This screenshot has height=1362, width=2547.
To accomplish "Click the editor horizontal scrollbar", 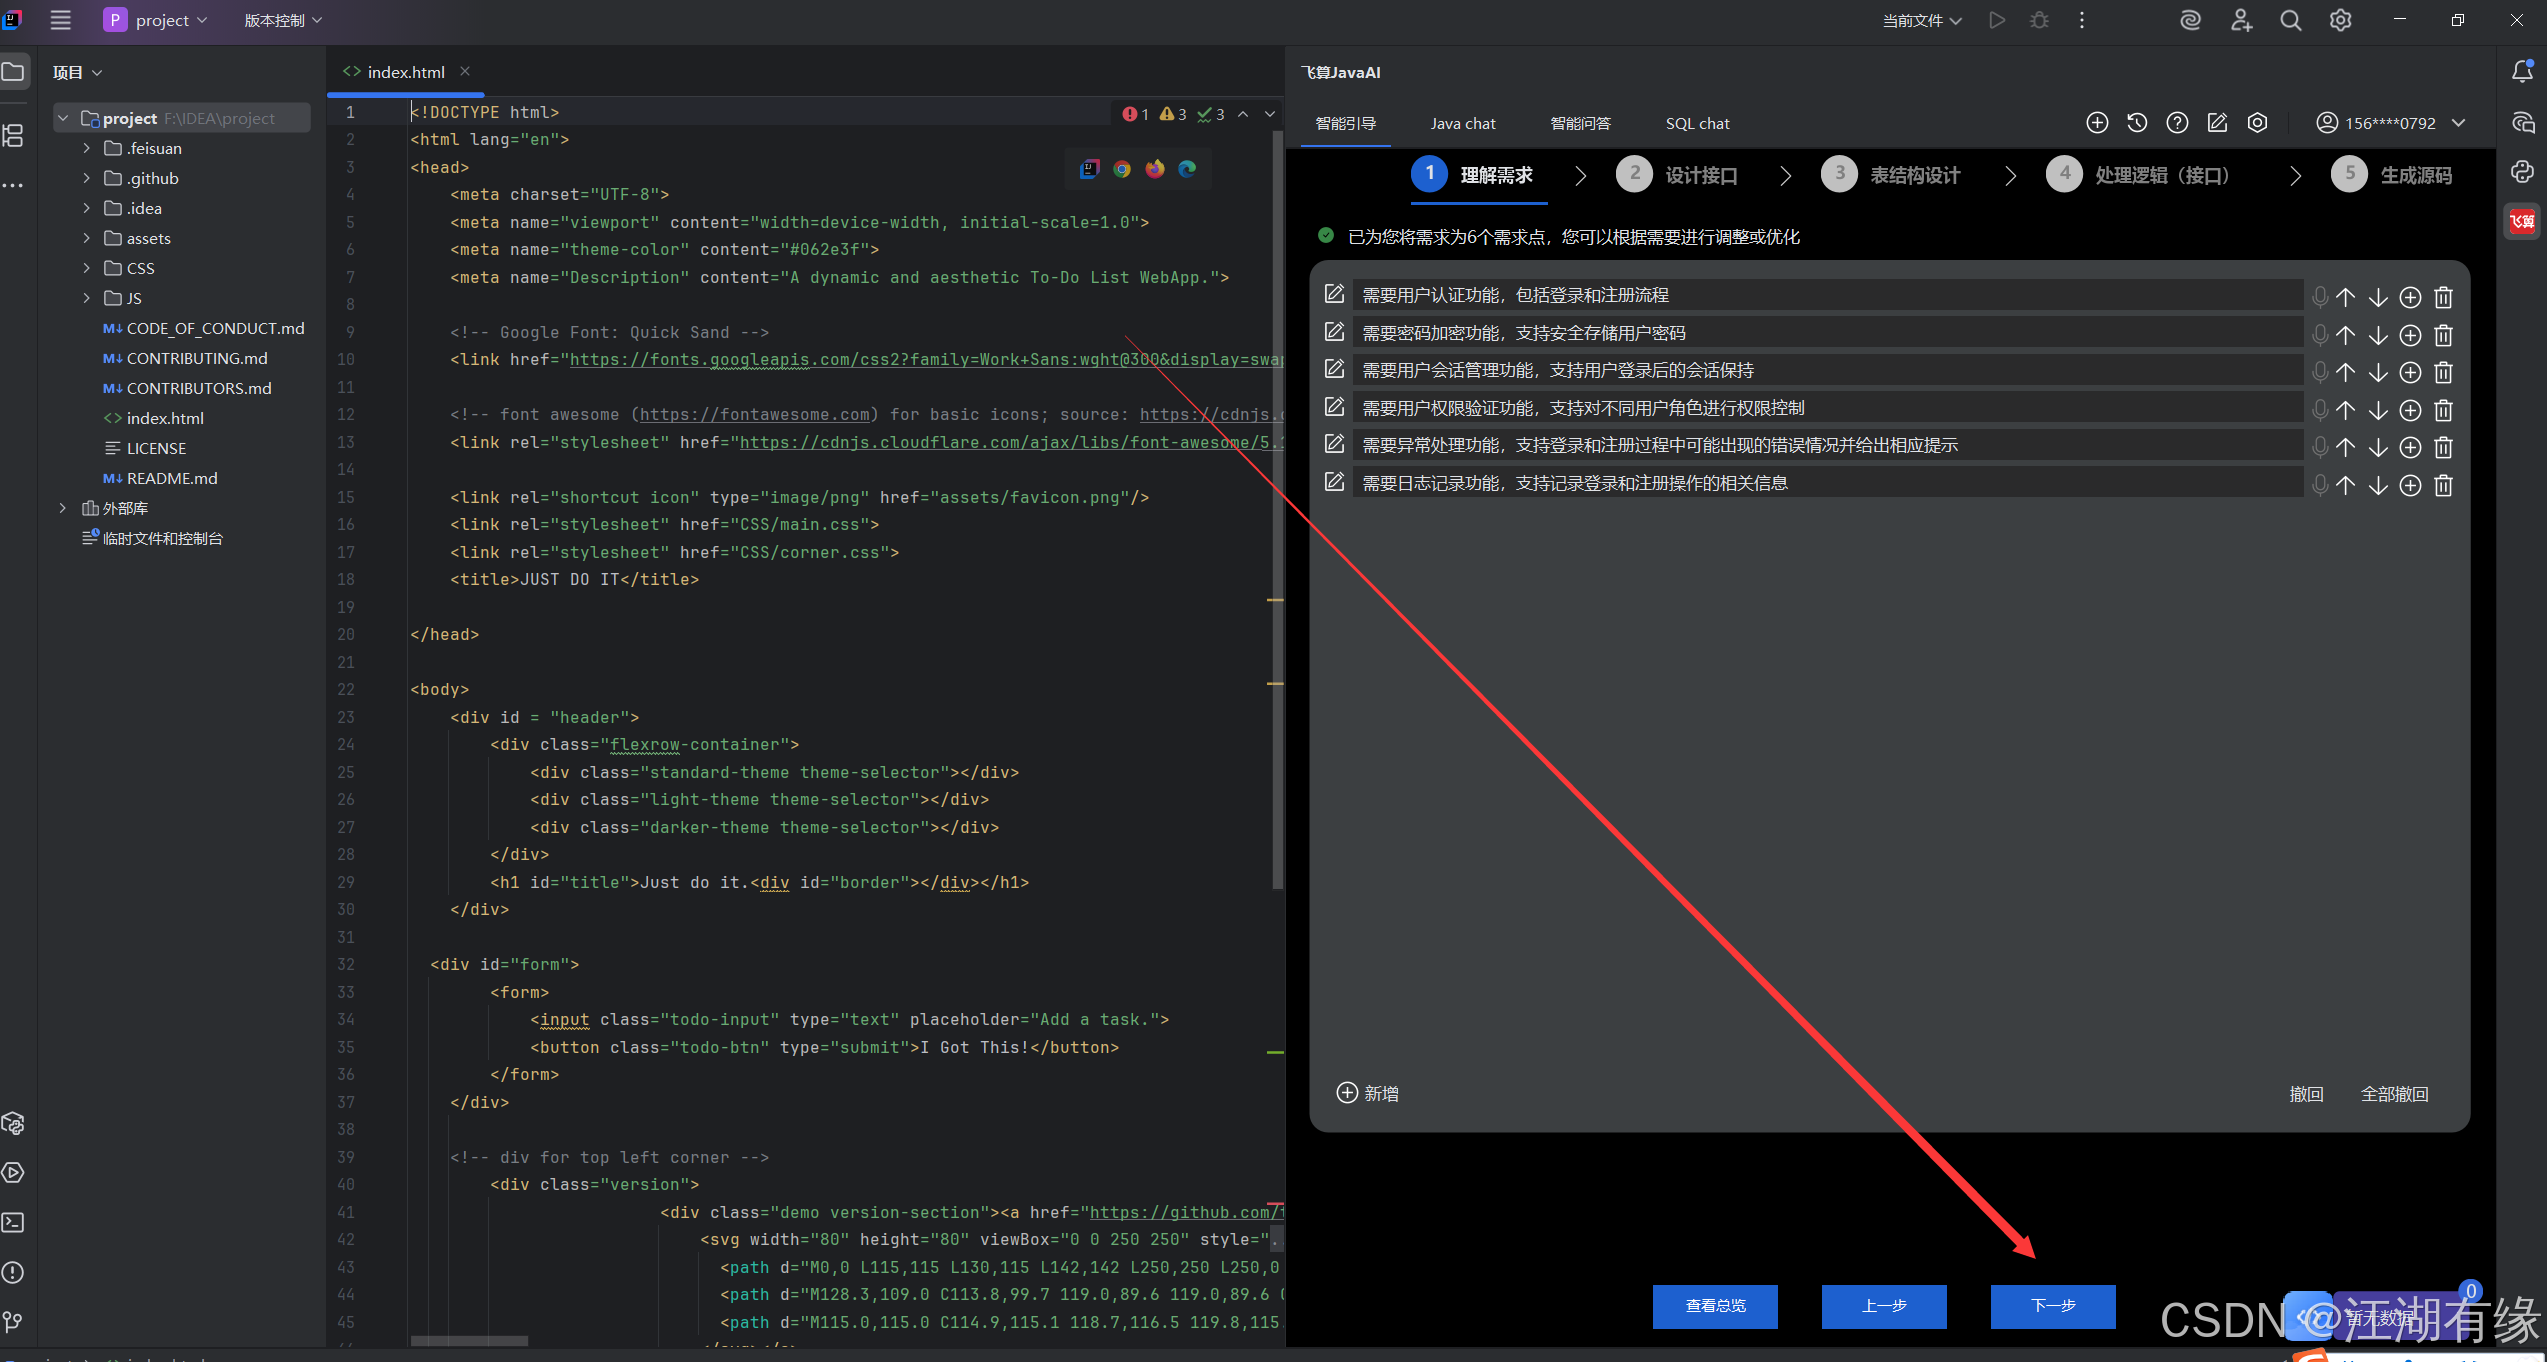I will coord(469,1341).
